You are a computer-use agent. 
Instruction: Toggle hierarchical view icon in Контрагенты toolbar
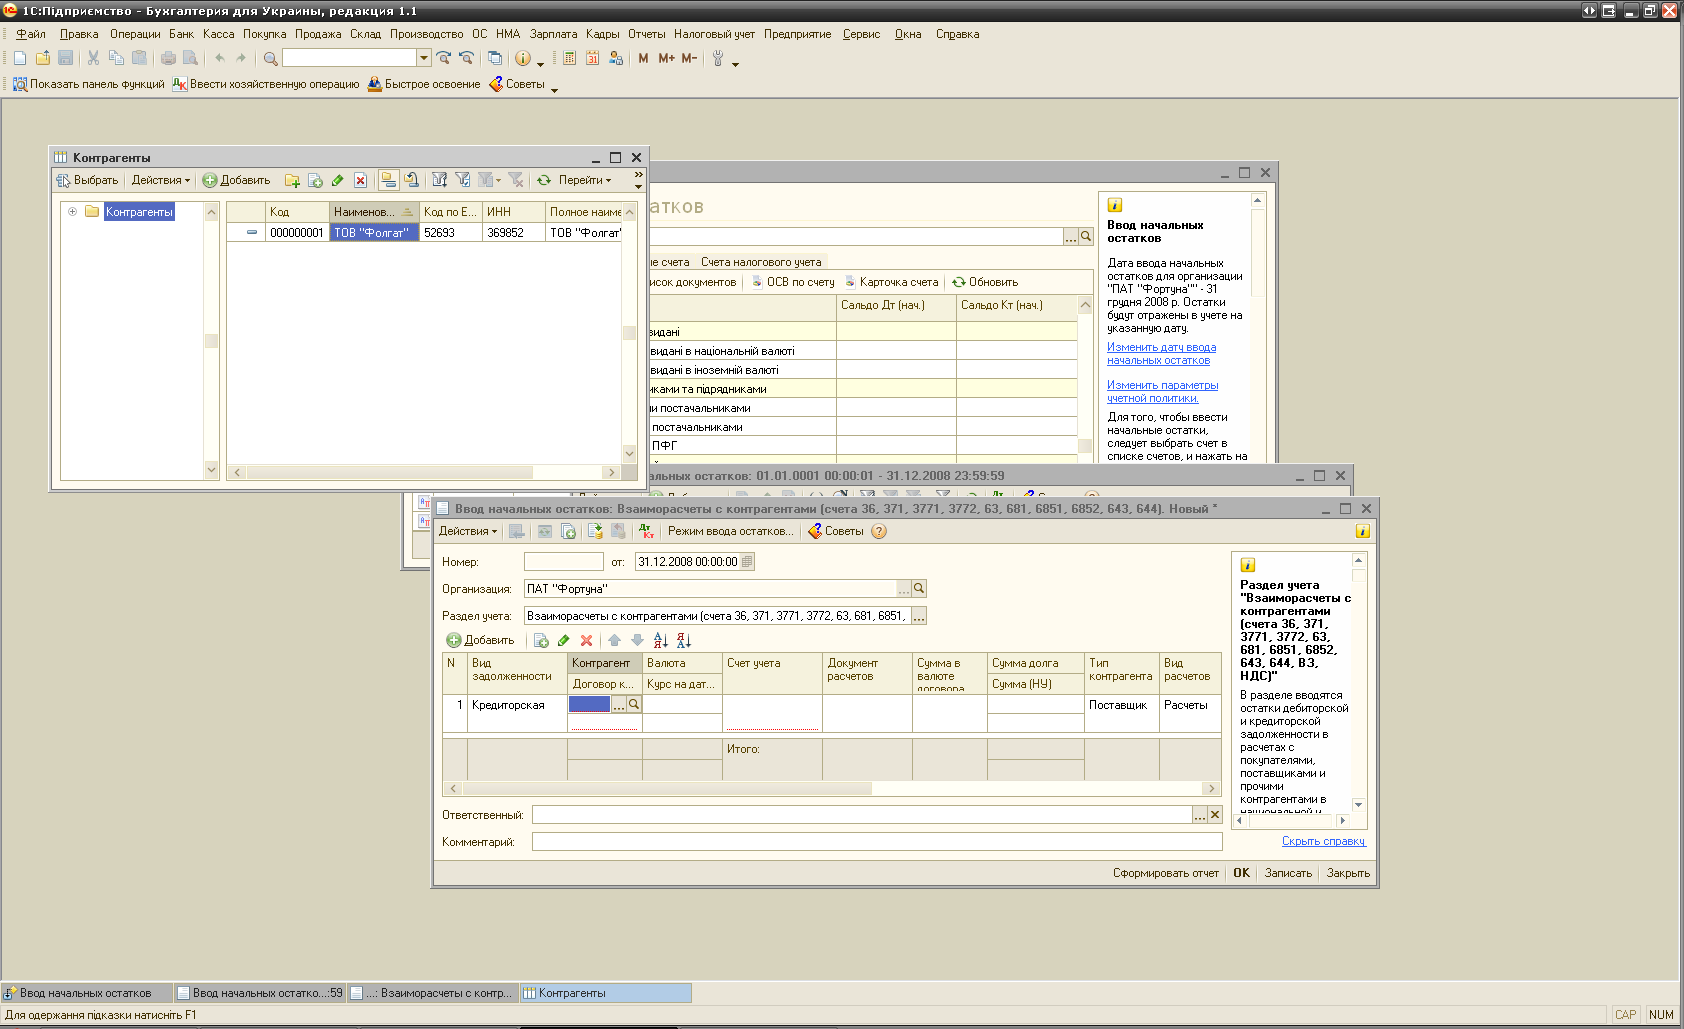pyautogui.click(x=388, y=180)
